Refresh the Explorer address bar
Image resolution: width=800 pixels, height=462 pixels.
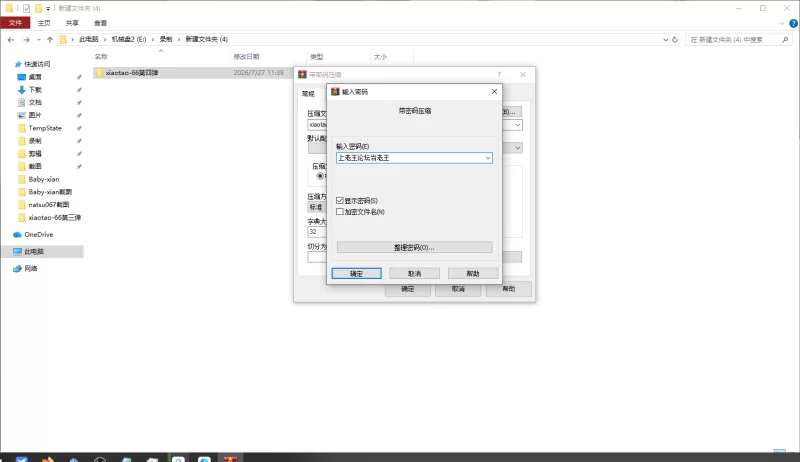point(675,39)
